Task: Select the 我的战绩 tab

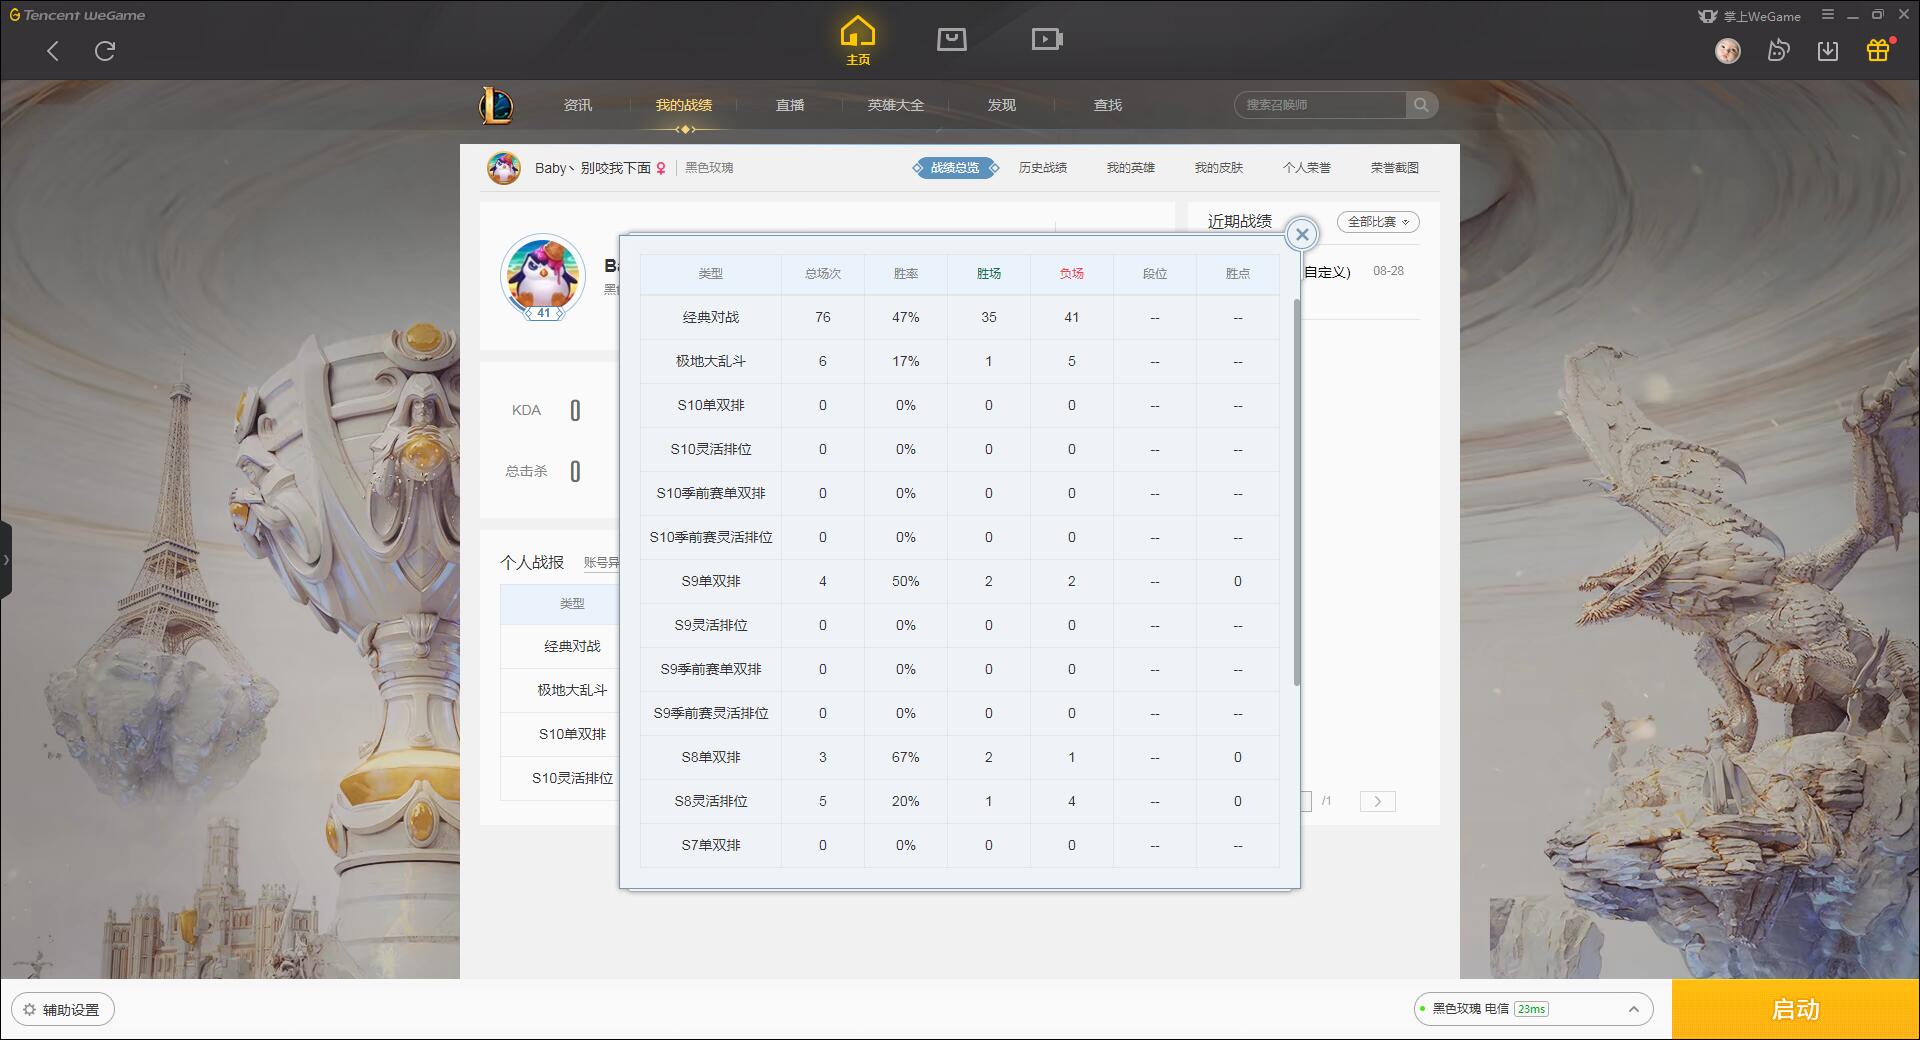Action: (684, 105)
